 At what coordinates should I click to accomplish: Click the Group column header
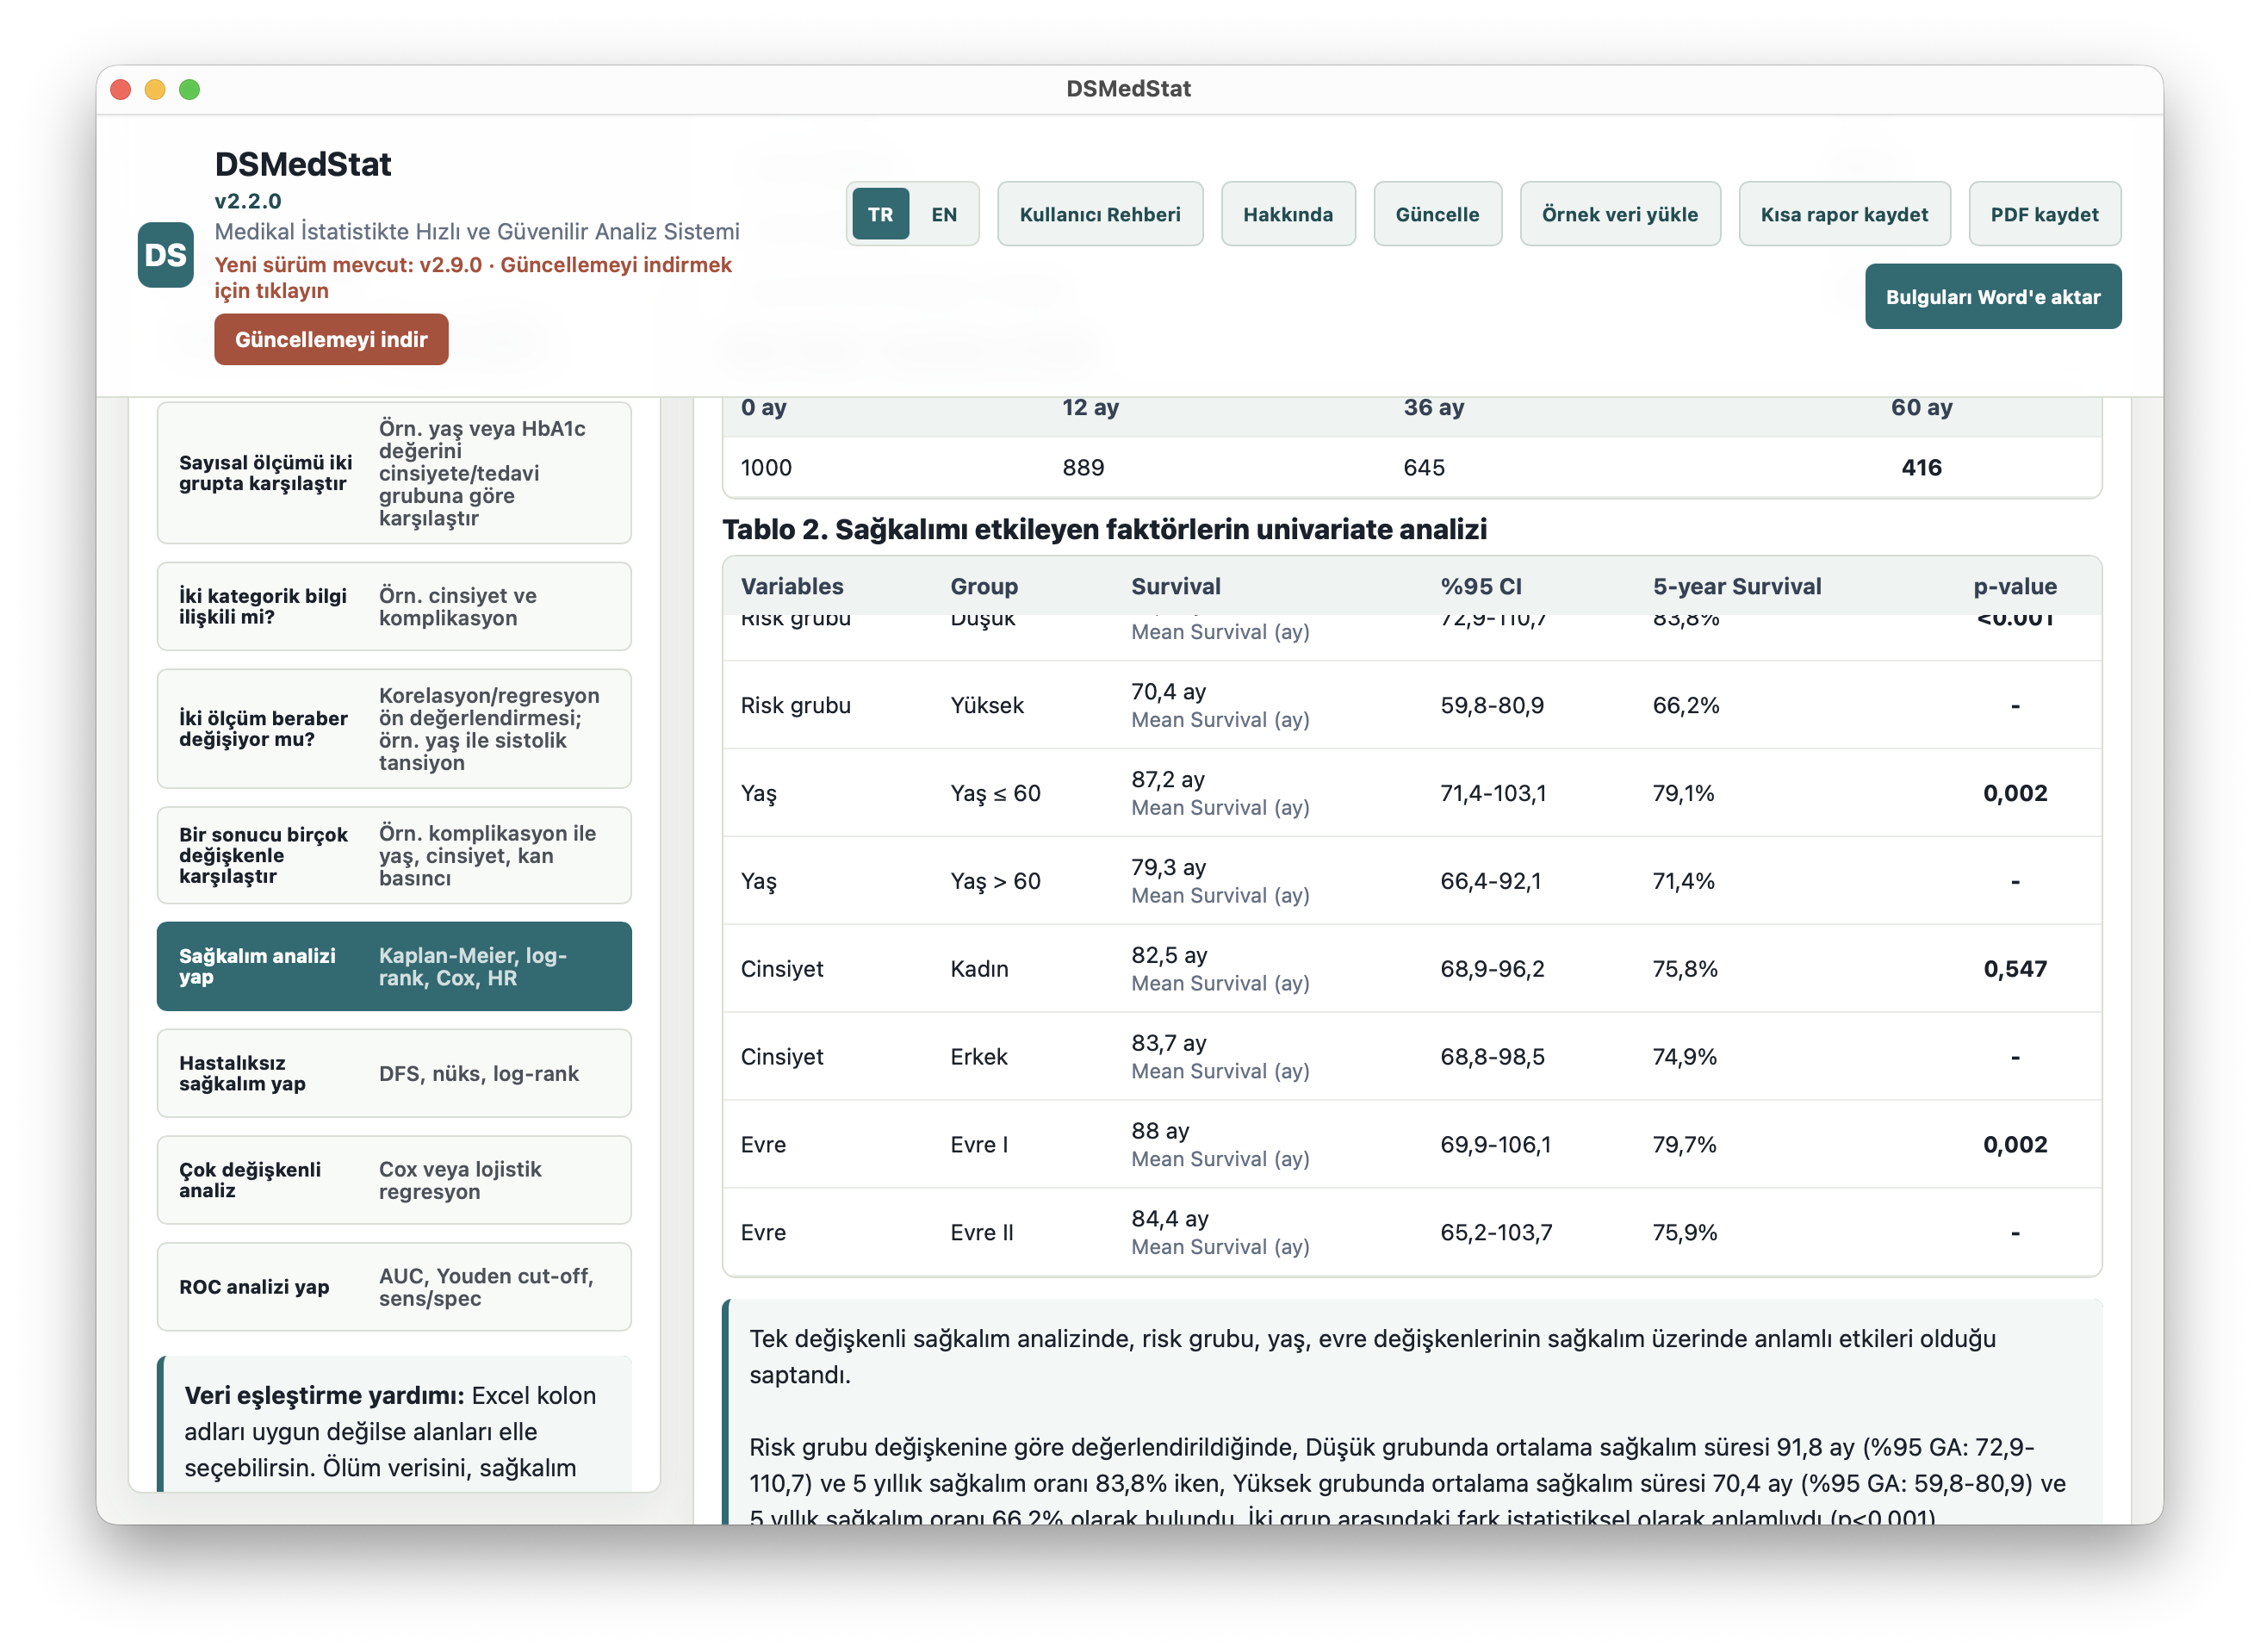[x=984, y=587]
